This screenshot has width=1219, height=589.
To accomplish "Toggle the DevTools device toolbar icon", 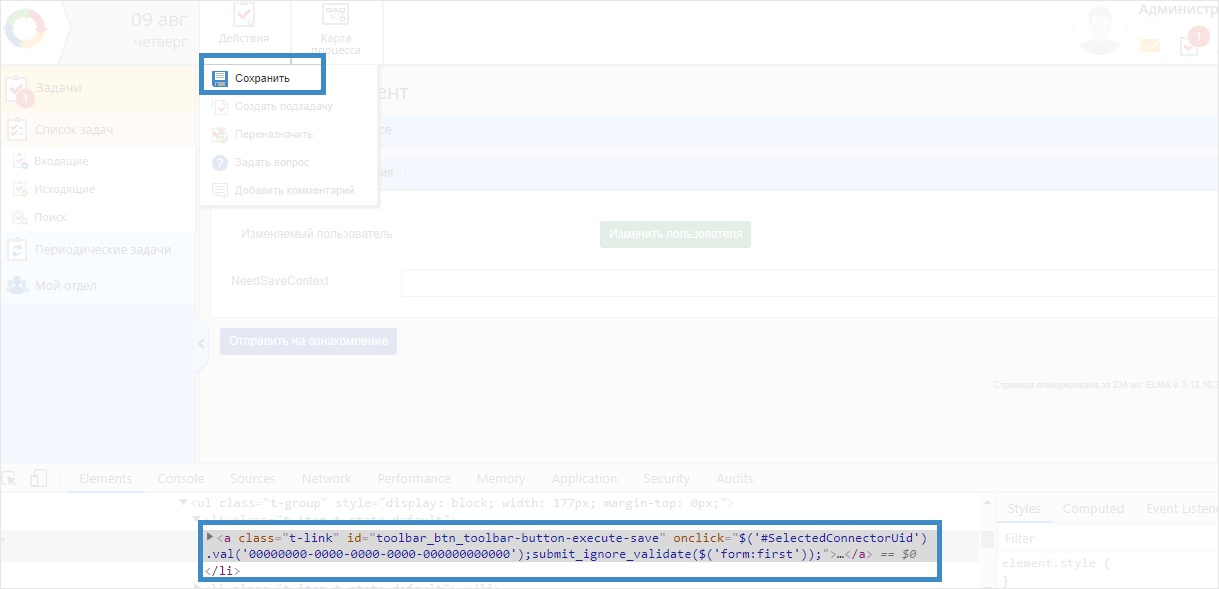I will (x=39, y=479).
